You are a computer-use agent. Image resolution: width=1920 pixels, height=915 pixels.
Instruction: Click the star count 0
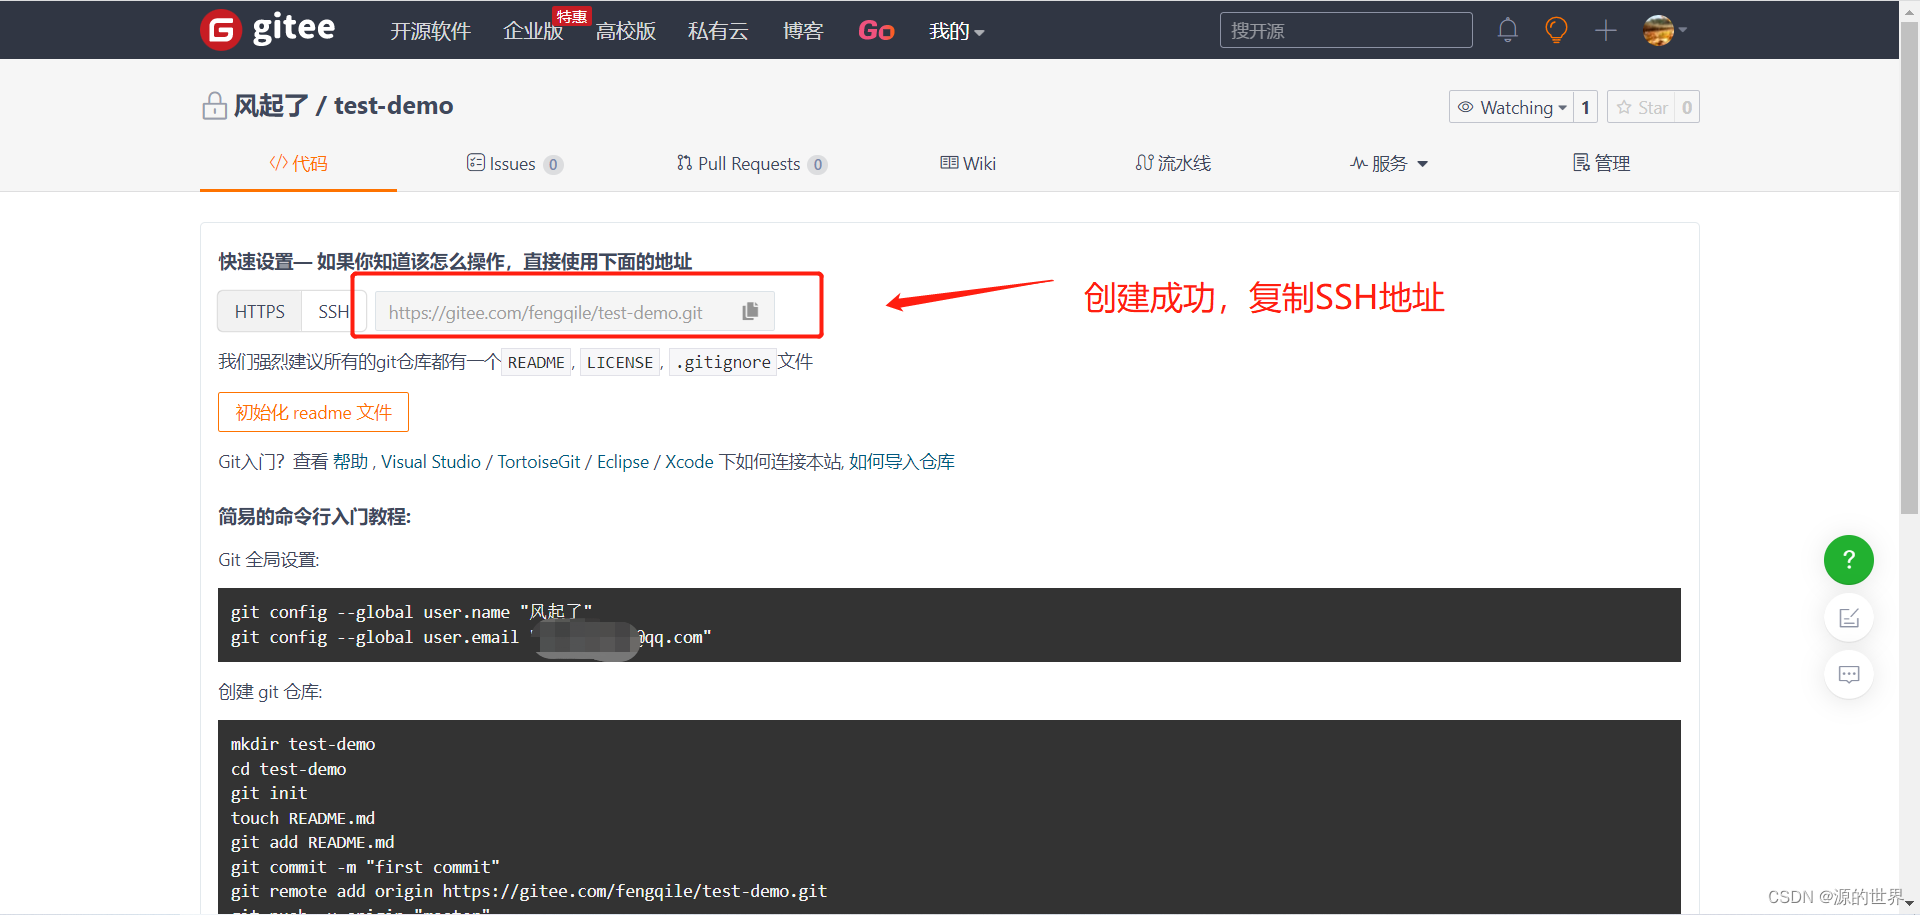tap(1687, 107)
